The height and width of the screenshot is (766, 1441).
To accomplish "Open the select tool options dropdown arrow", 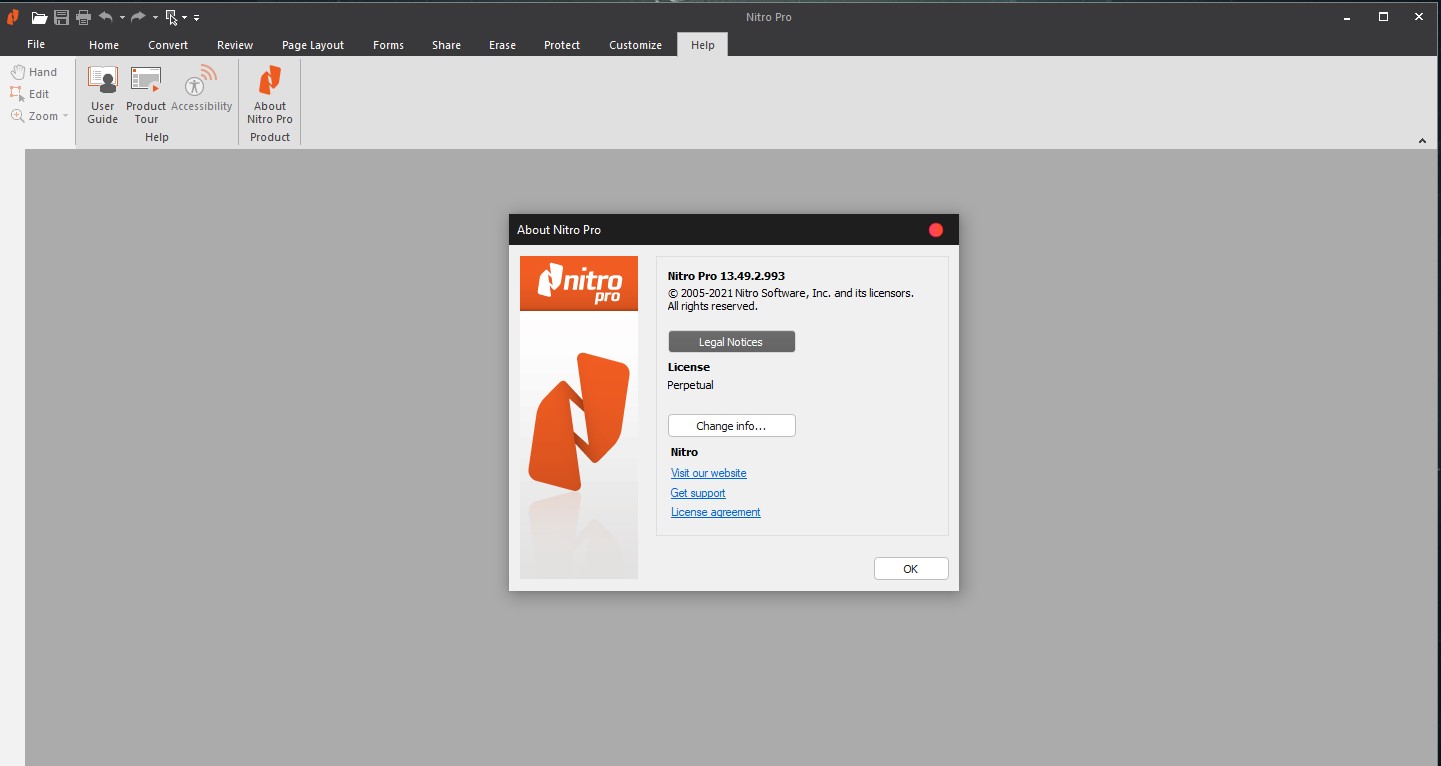I will tap(185, 18).
